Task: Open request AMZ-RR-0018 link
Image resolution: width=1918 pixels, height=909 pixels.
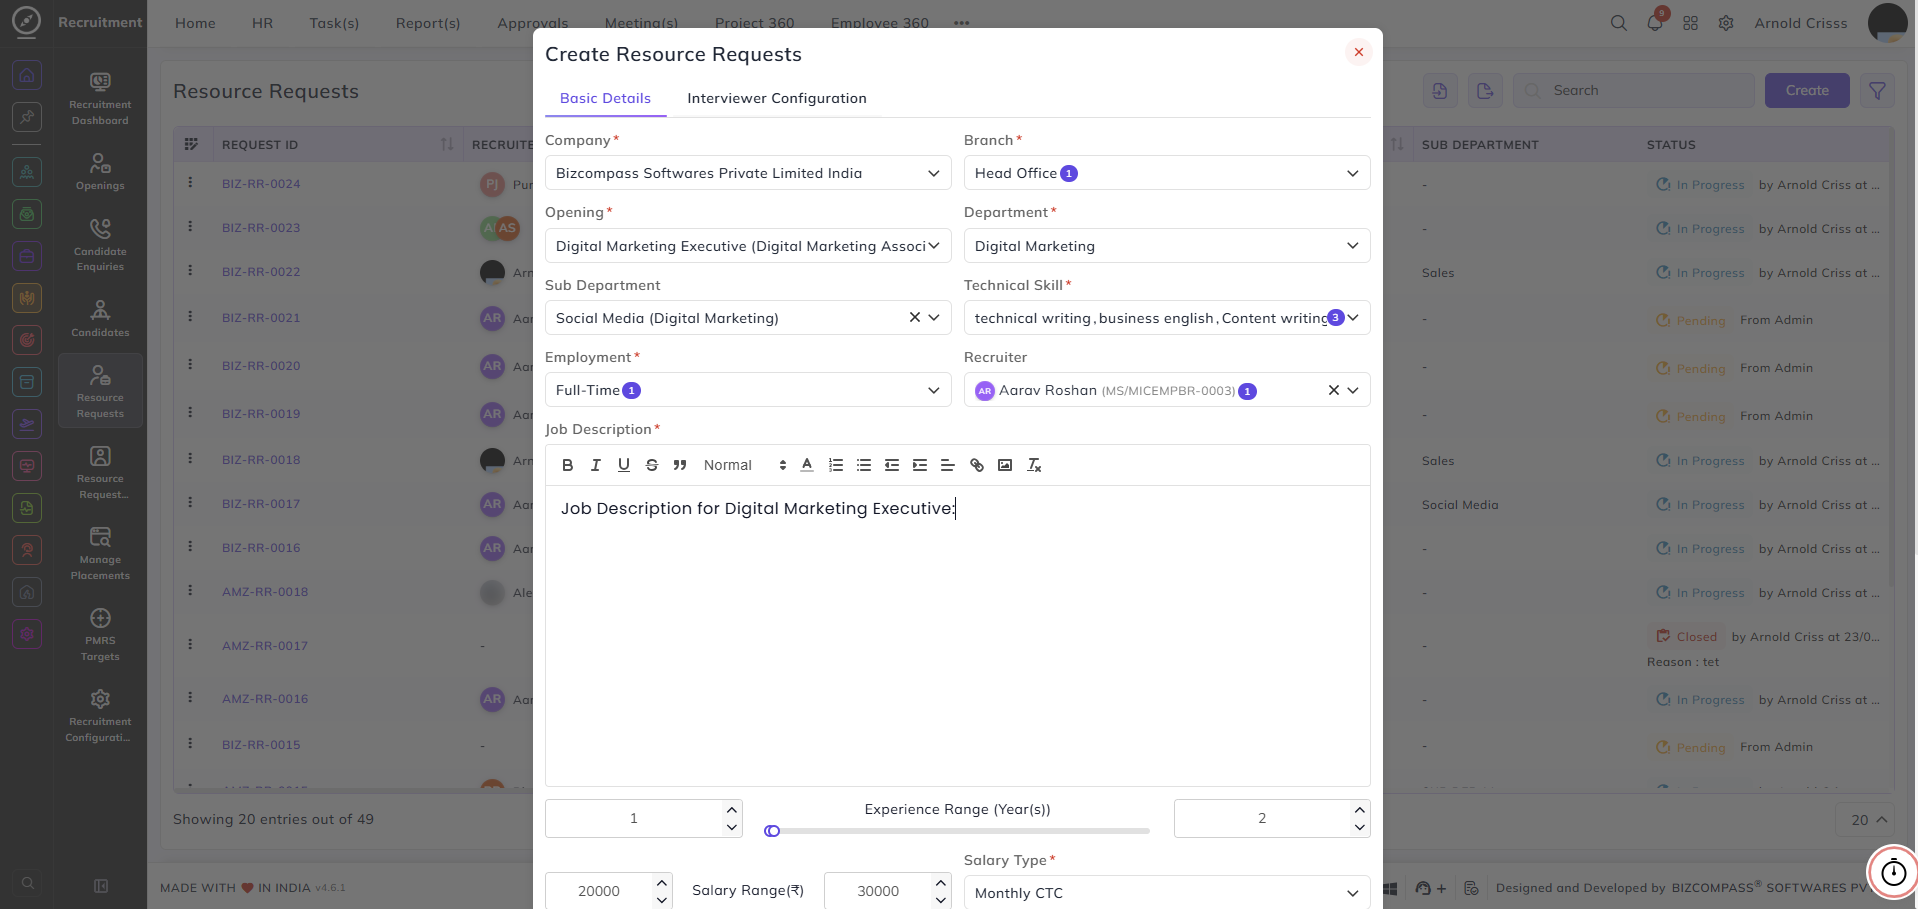Action: tap(265, 592)
